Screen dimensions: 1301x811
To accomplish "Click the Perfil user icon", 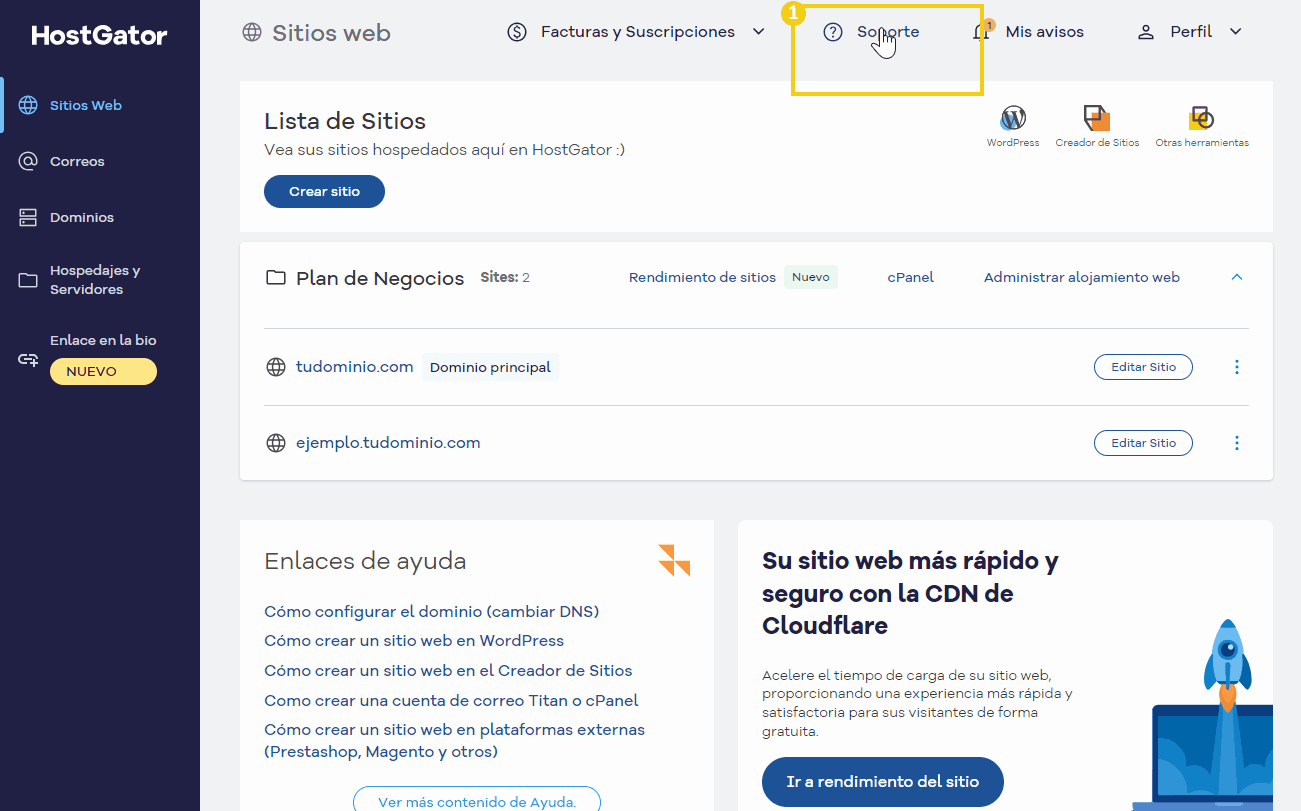I will 1146,32.
